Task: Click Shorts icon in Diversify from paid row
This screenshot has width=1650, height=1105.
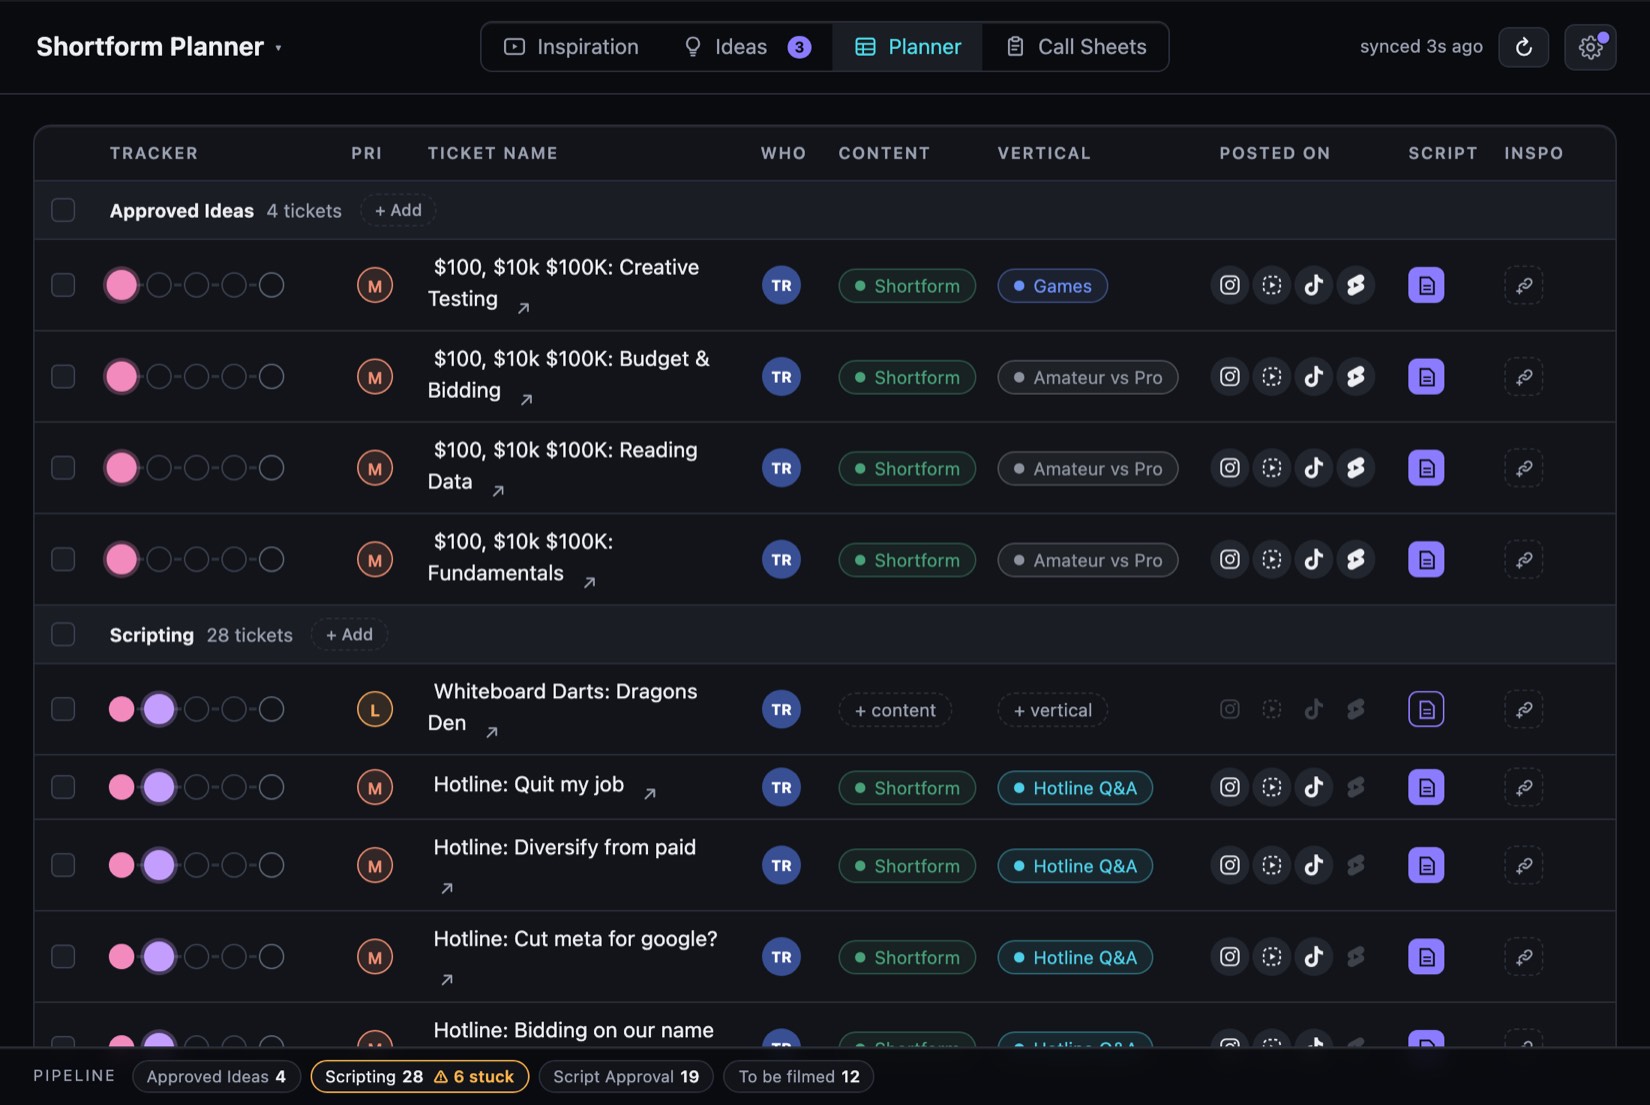Action: [x=1355, y=865]
